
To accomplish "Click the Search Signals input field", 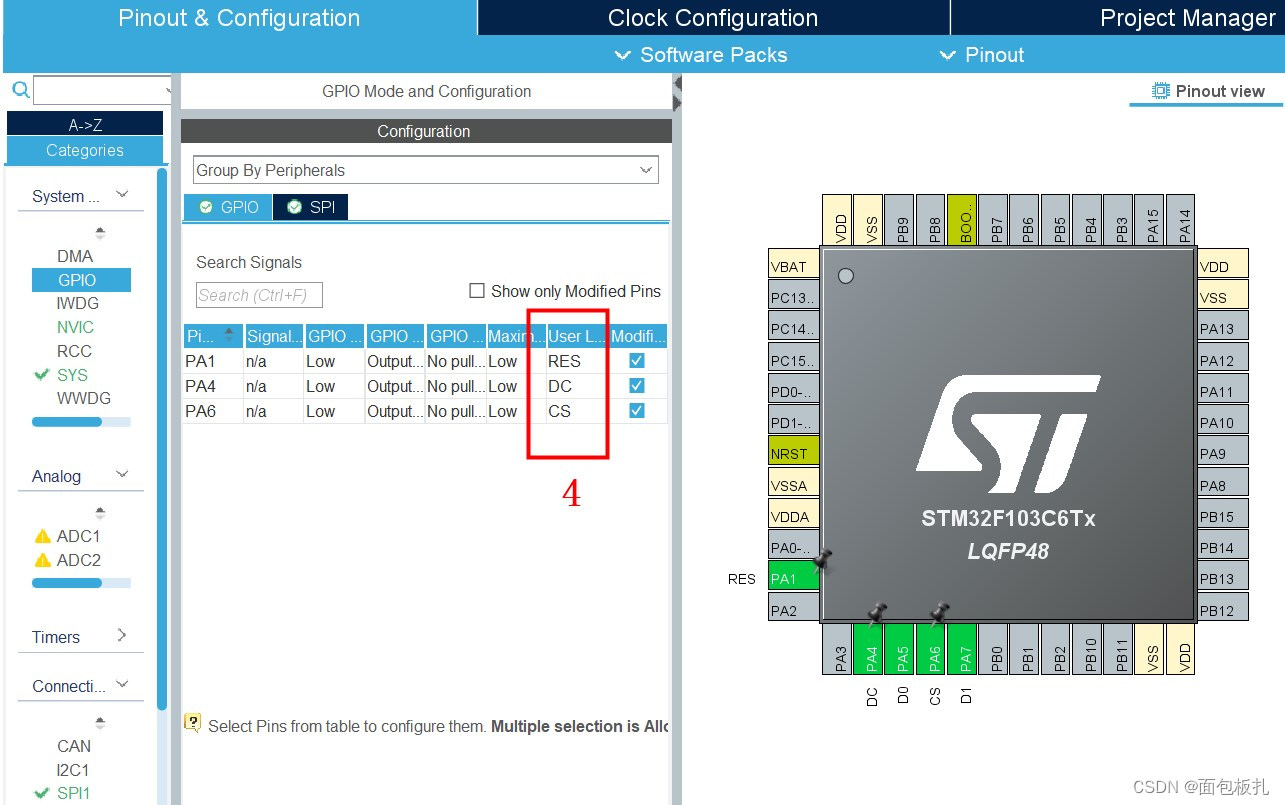I will coord(259,295).
